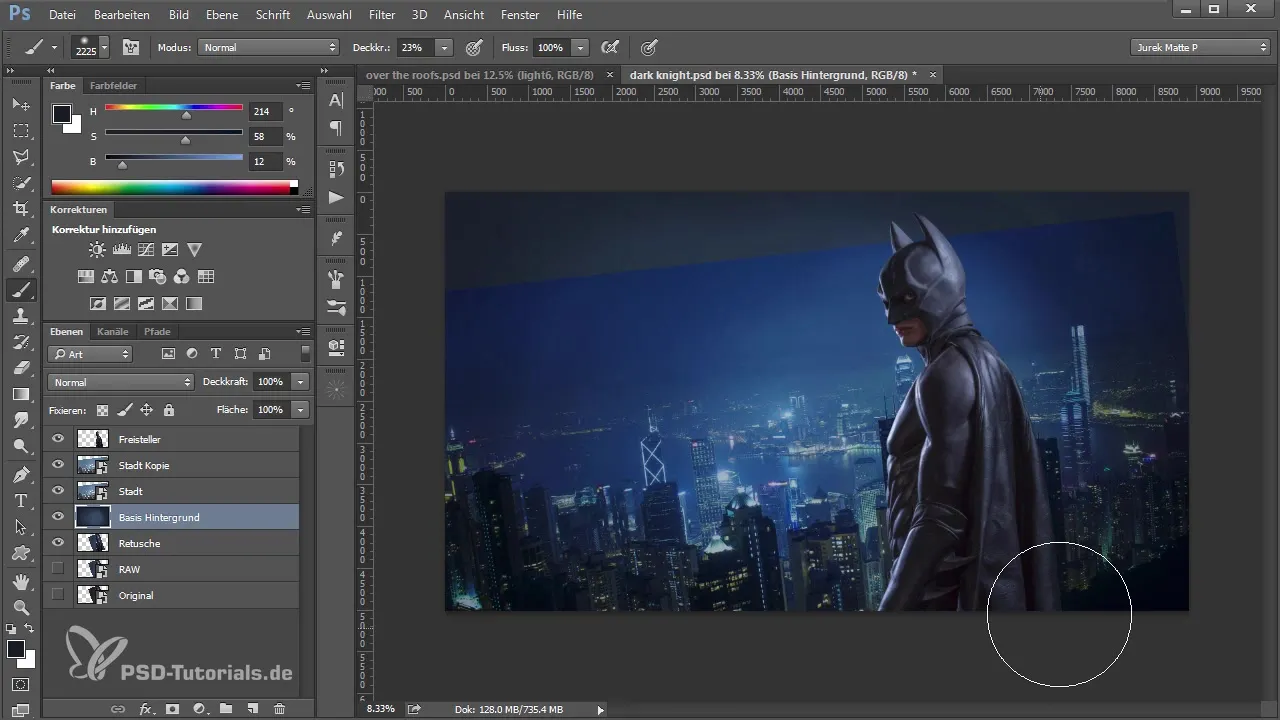Select the Zoom tool
The height and width of the screenshot is (720, 1280).
(x=21, y=607)
